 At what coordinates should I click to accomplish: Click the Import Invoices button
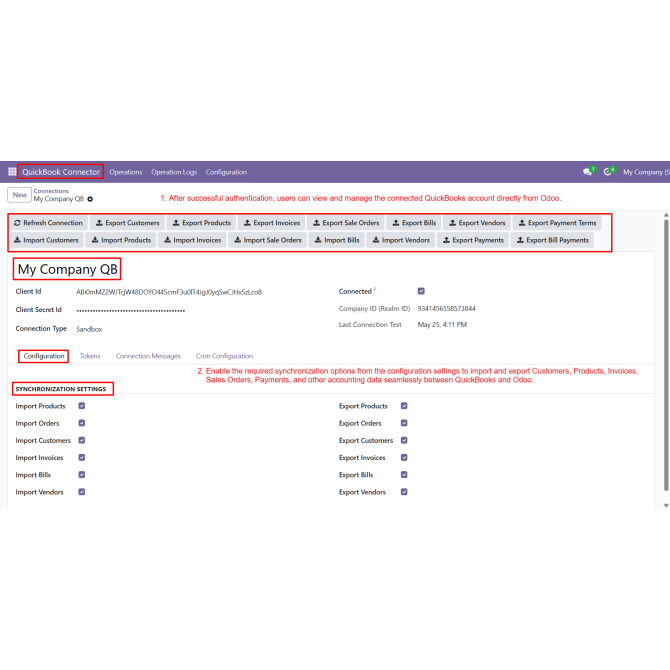192,240
